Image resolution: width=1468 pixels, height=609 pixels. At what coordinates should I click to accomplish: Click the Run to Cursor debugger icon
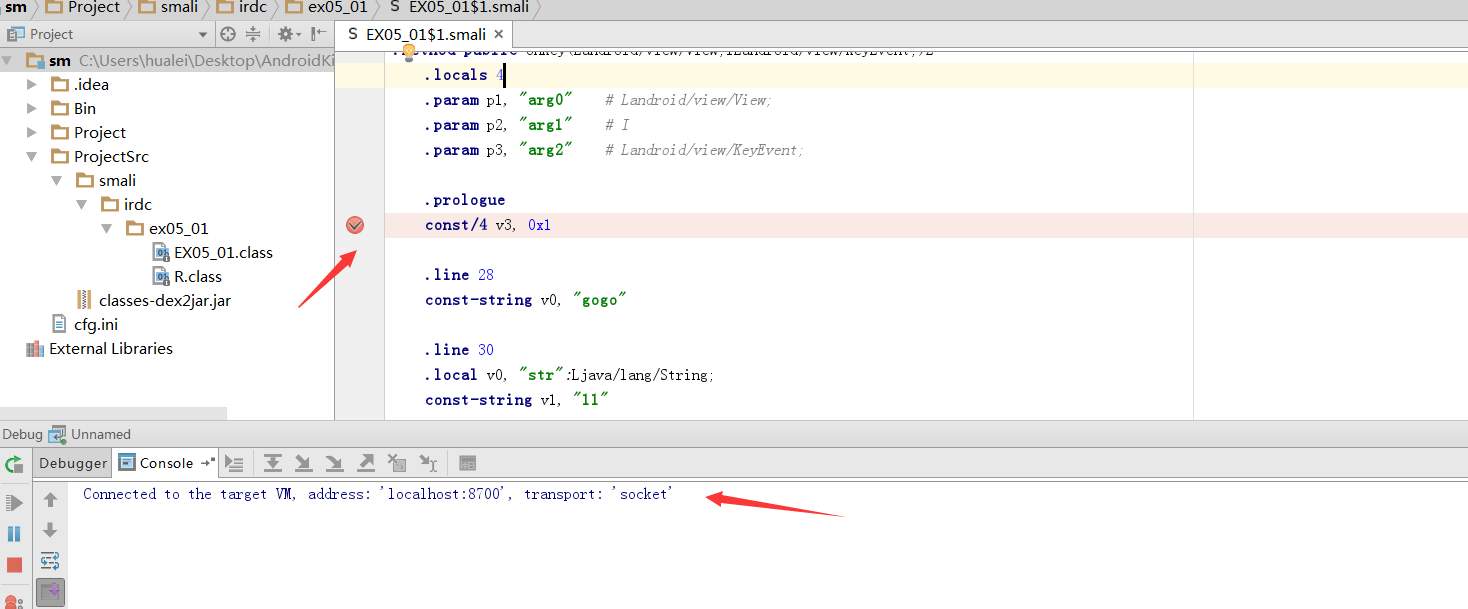(428, 463)
